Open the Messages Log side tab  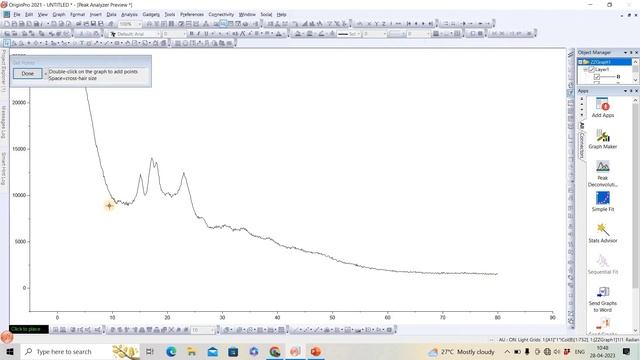pos(4,122)
